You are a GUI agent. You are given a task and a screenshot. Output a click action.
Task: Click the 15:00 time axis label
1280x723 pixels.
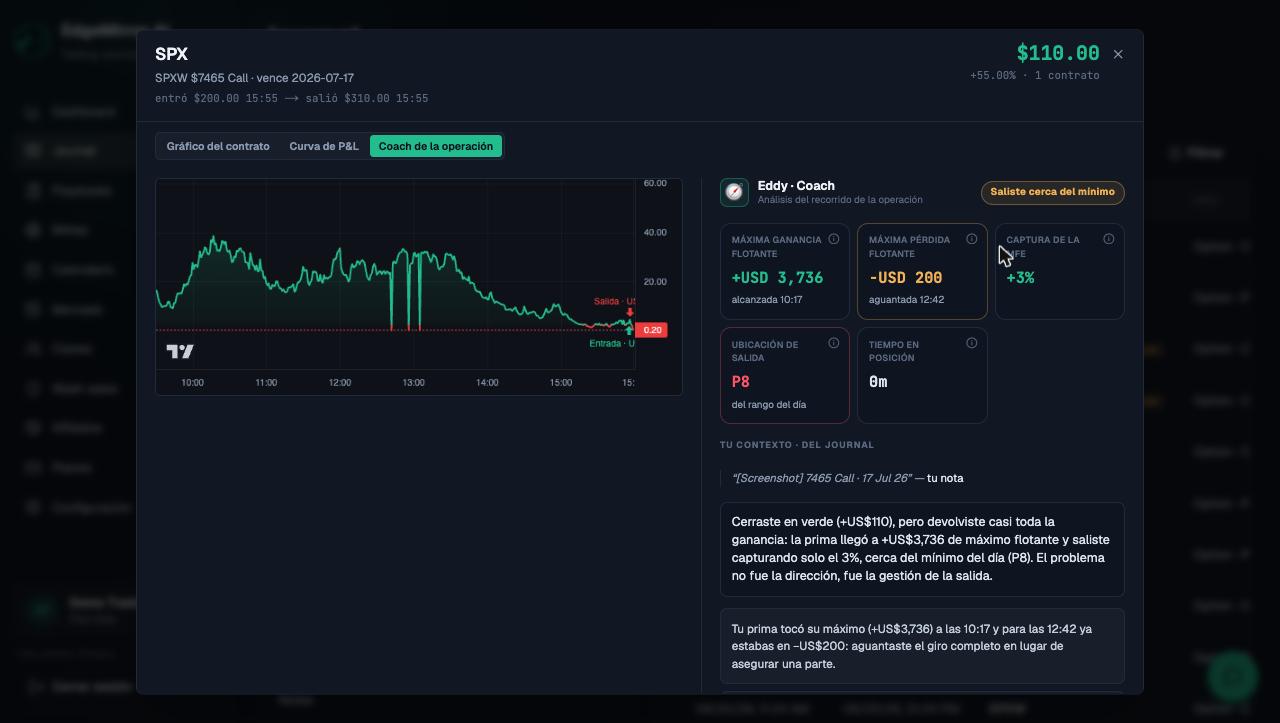click(x=561, y=383)
